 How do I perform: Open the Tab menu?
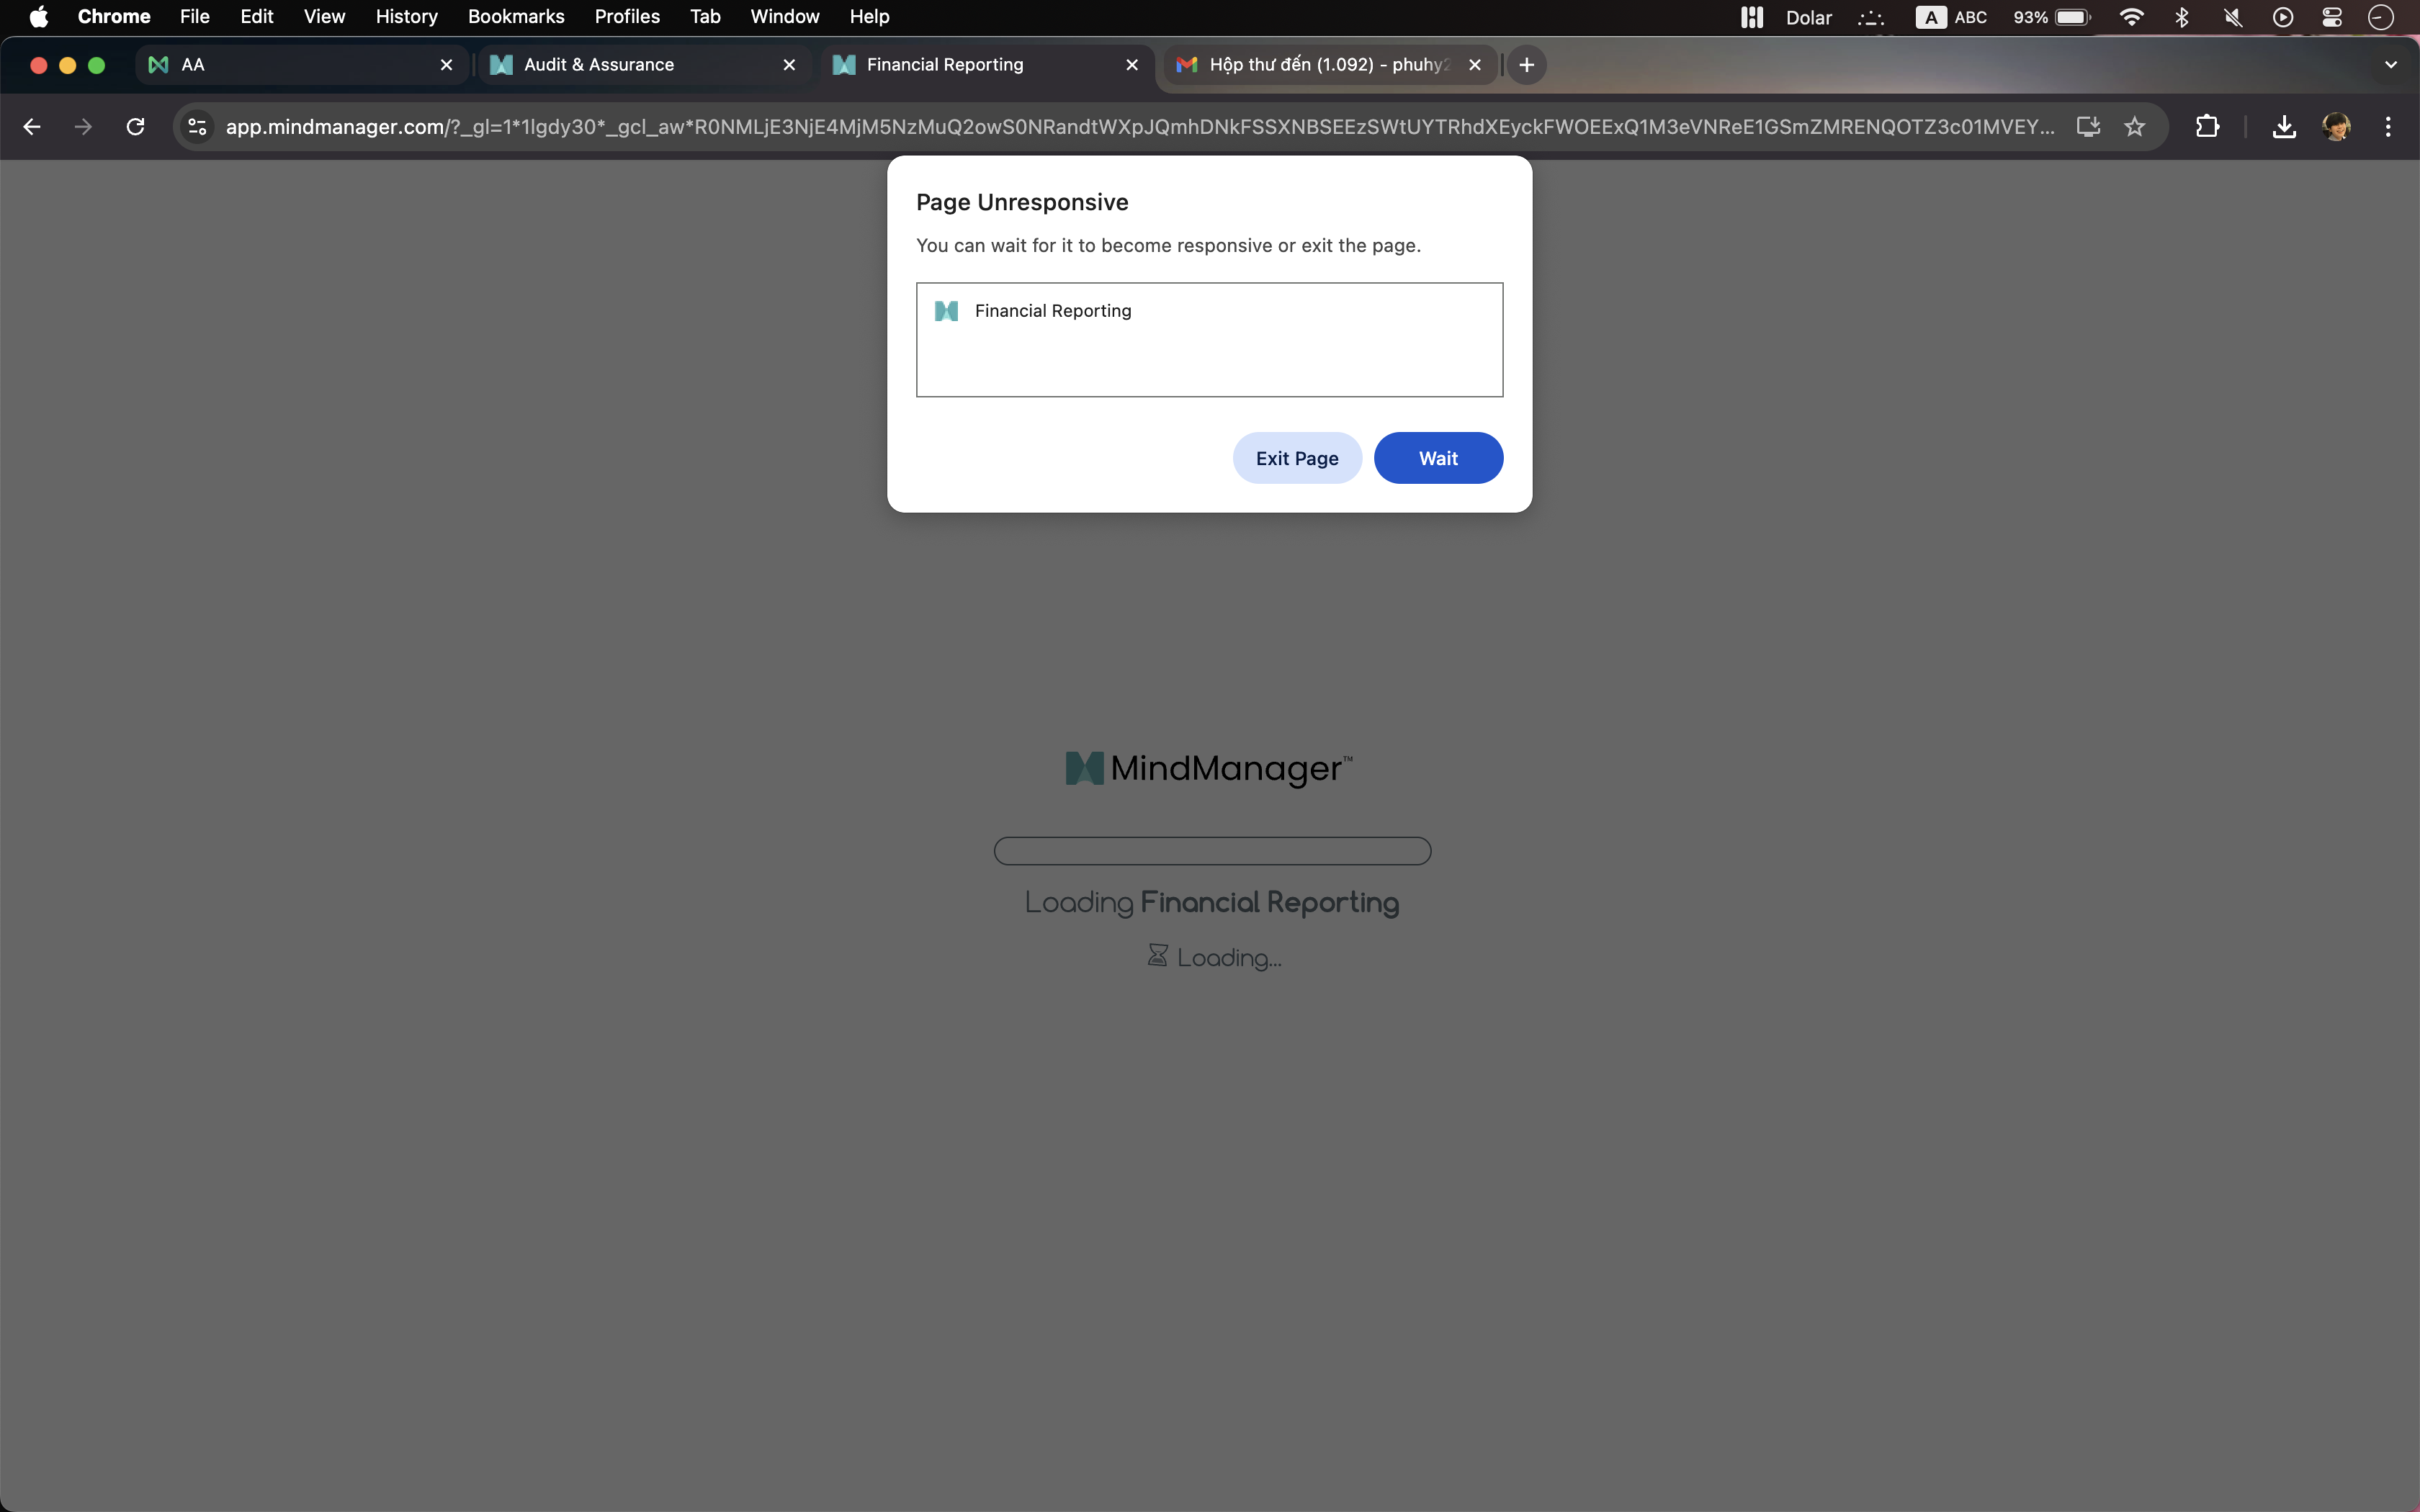pyautogui.click(x=705, y=17)
